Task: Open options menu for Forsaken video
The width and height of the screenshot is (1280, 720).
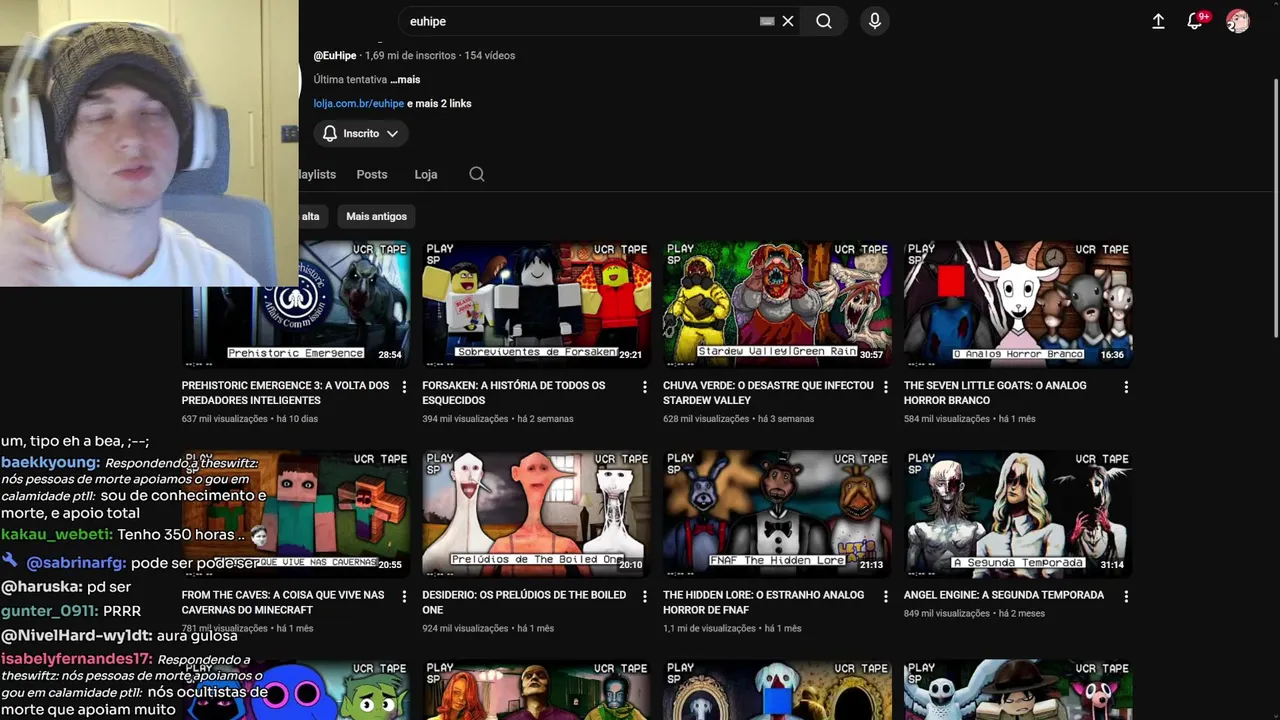Action: 645,387
